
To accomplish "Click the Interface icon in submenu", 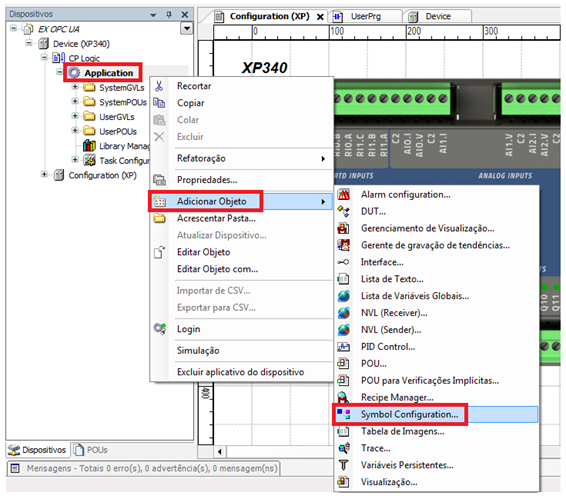I will (x=343, y=262).
